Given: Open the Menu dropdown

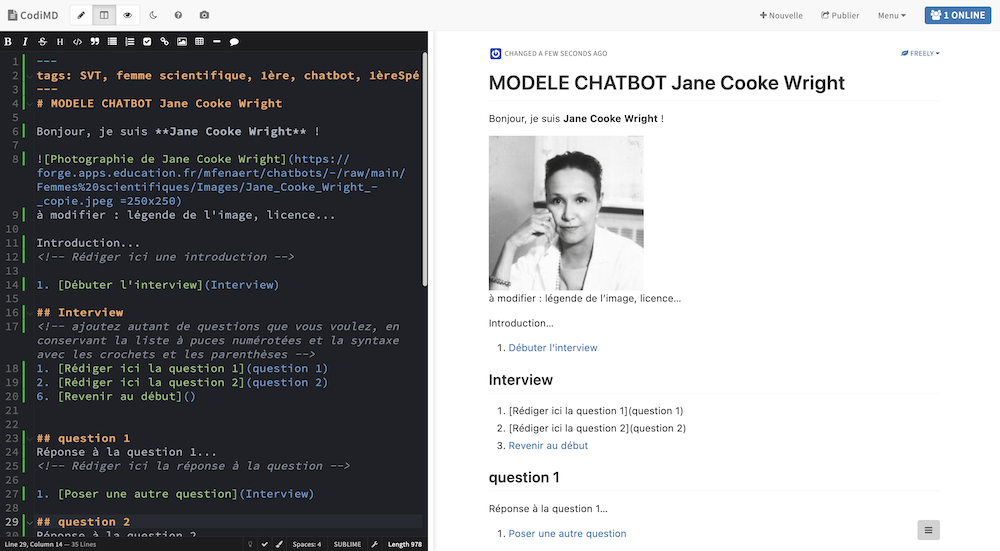Looking at the screenshot, I should (x=891, y=15).
